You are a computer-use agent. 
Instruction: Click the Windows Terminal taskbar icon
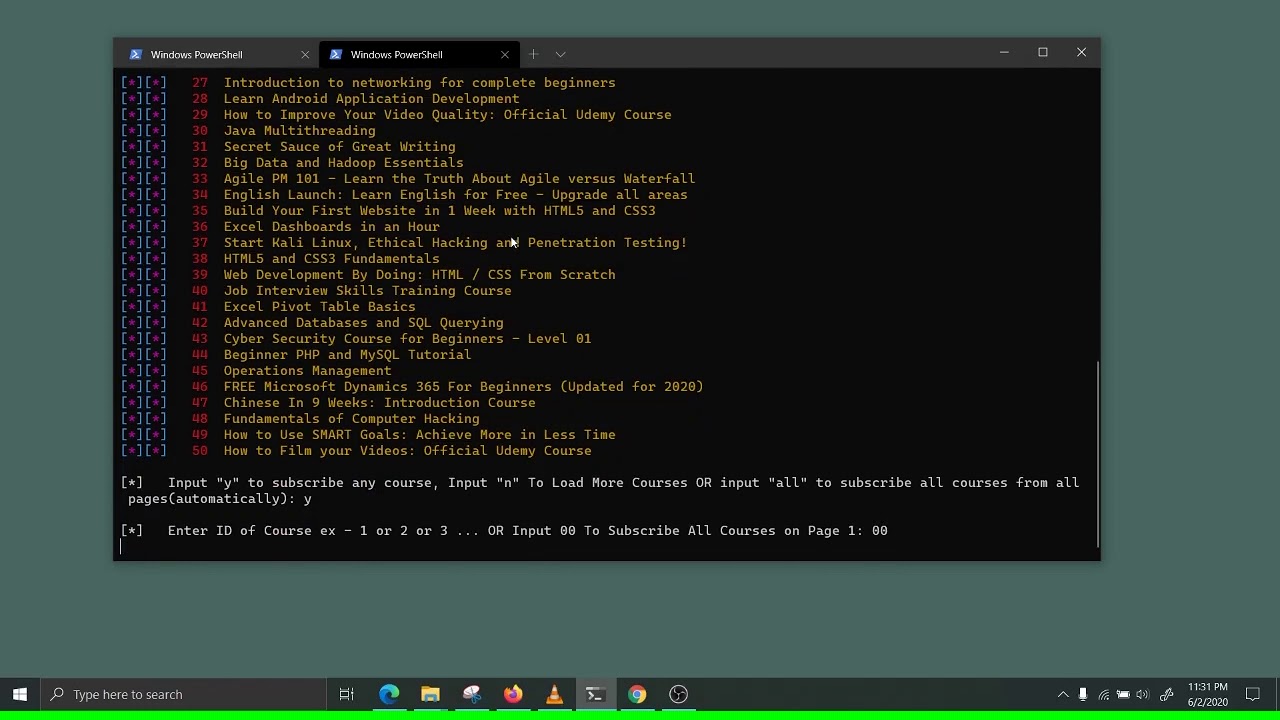(x=595, y=694)
